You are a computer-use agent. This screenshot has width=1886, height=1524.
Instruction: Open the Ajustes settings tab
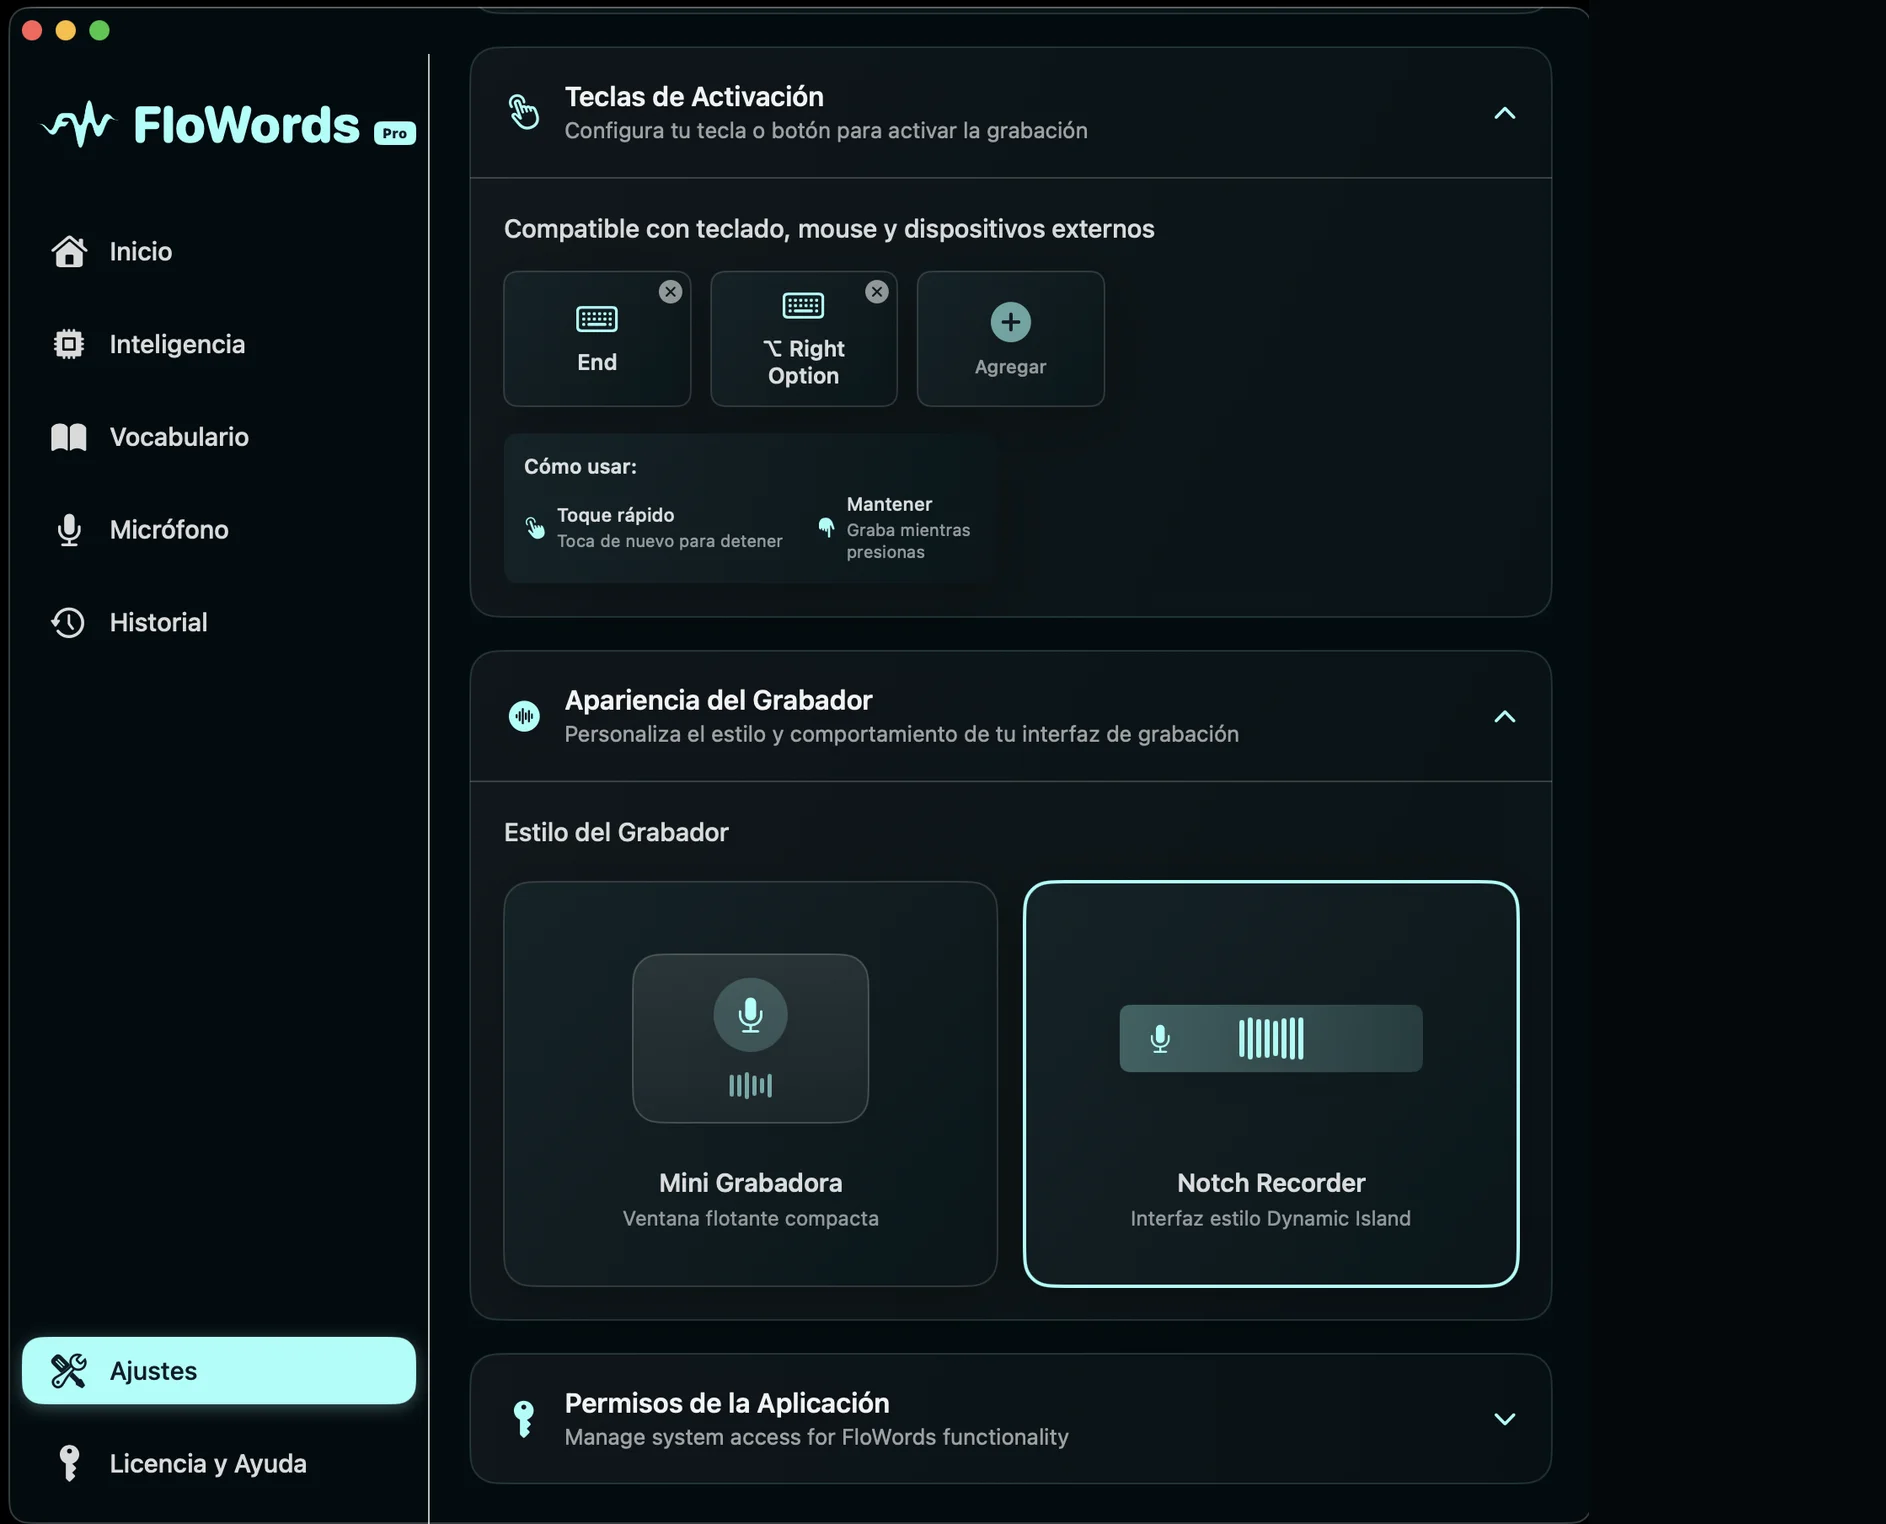click(x=218, y=1370)
